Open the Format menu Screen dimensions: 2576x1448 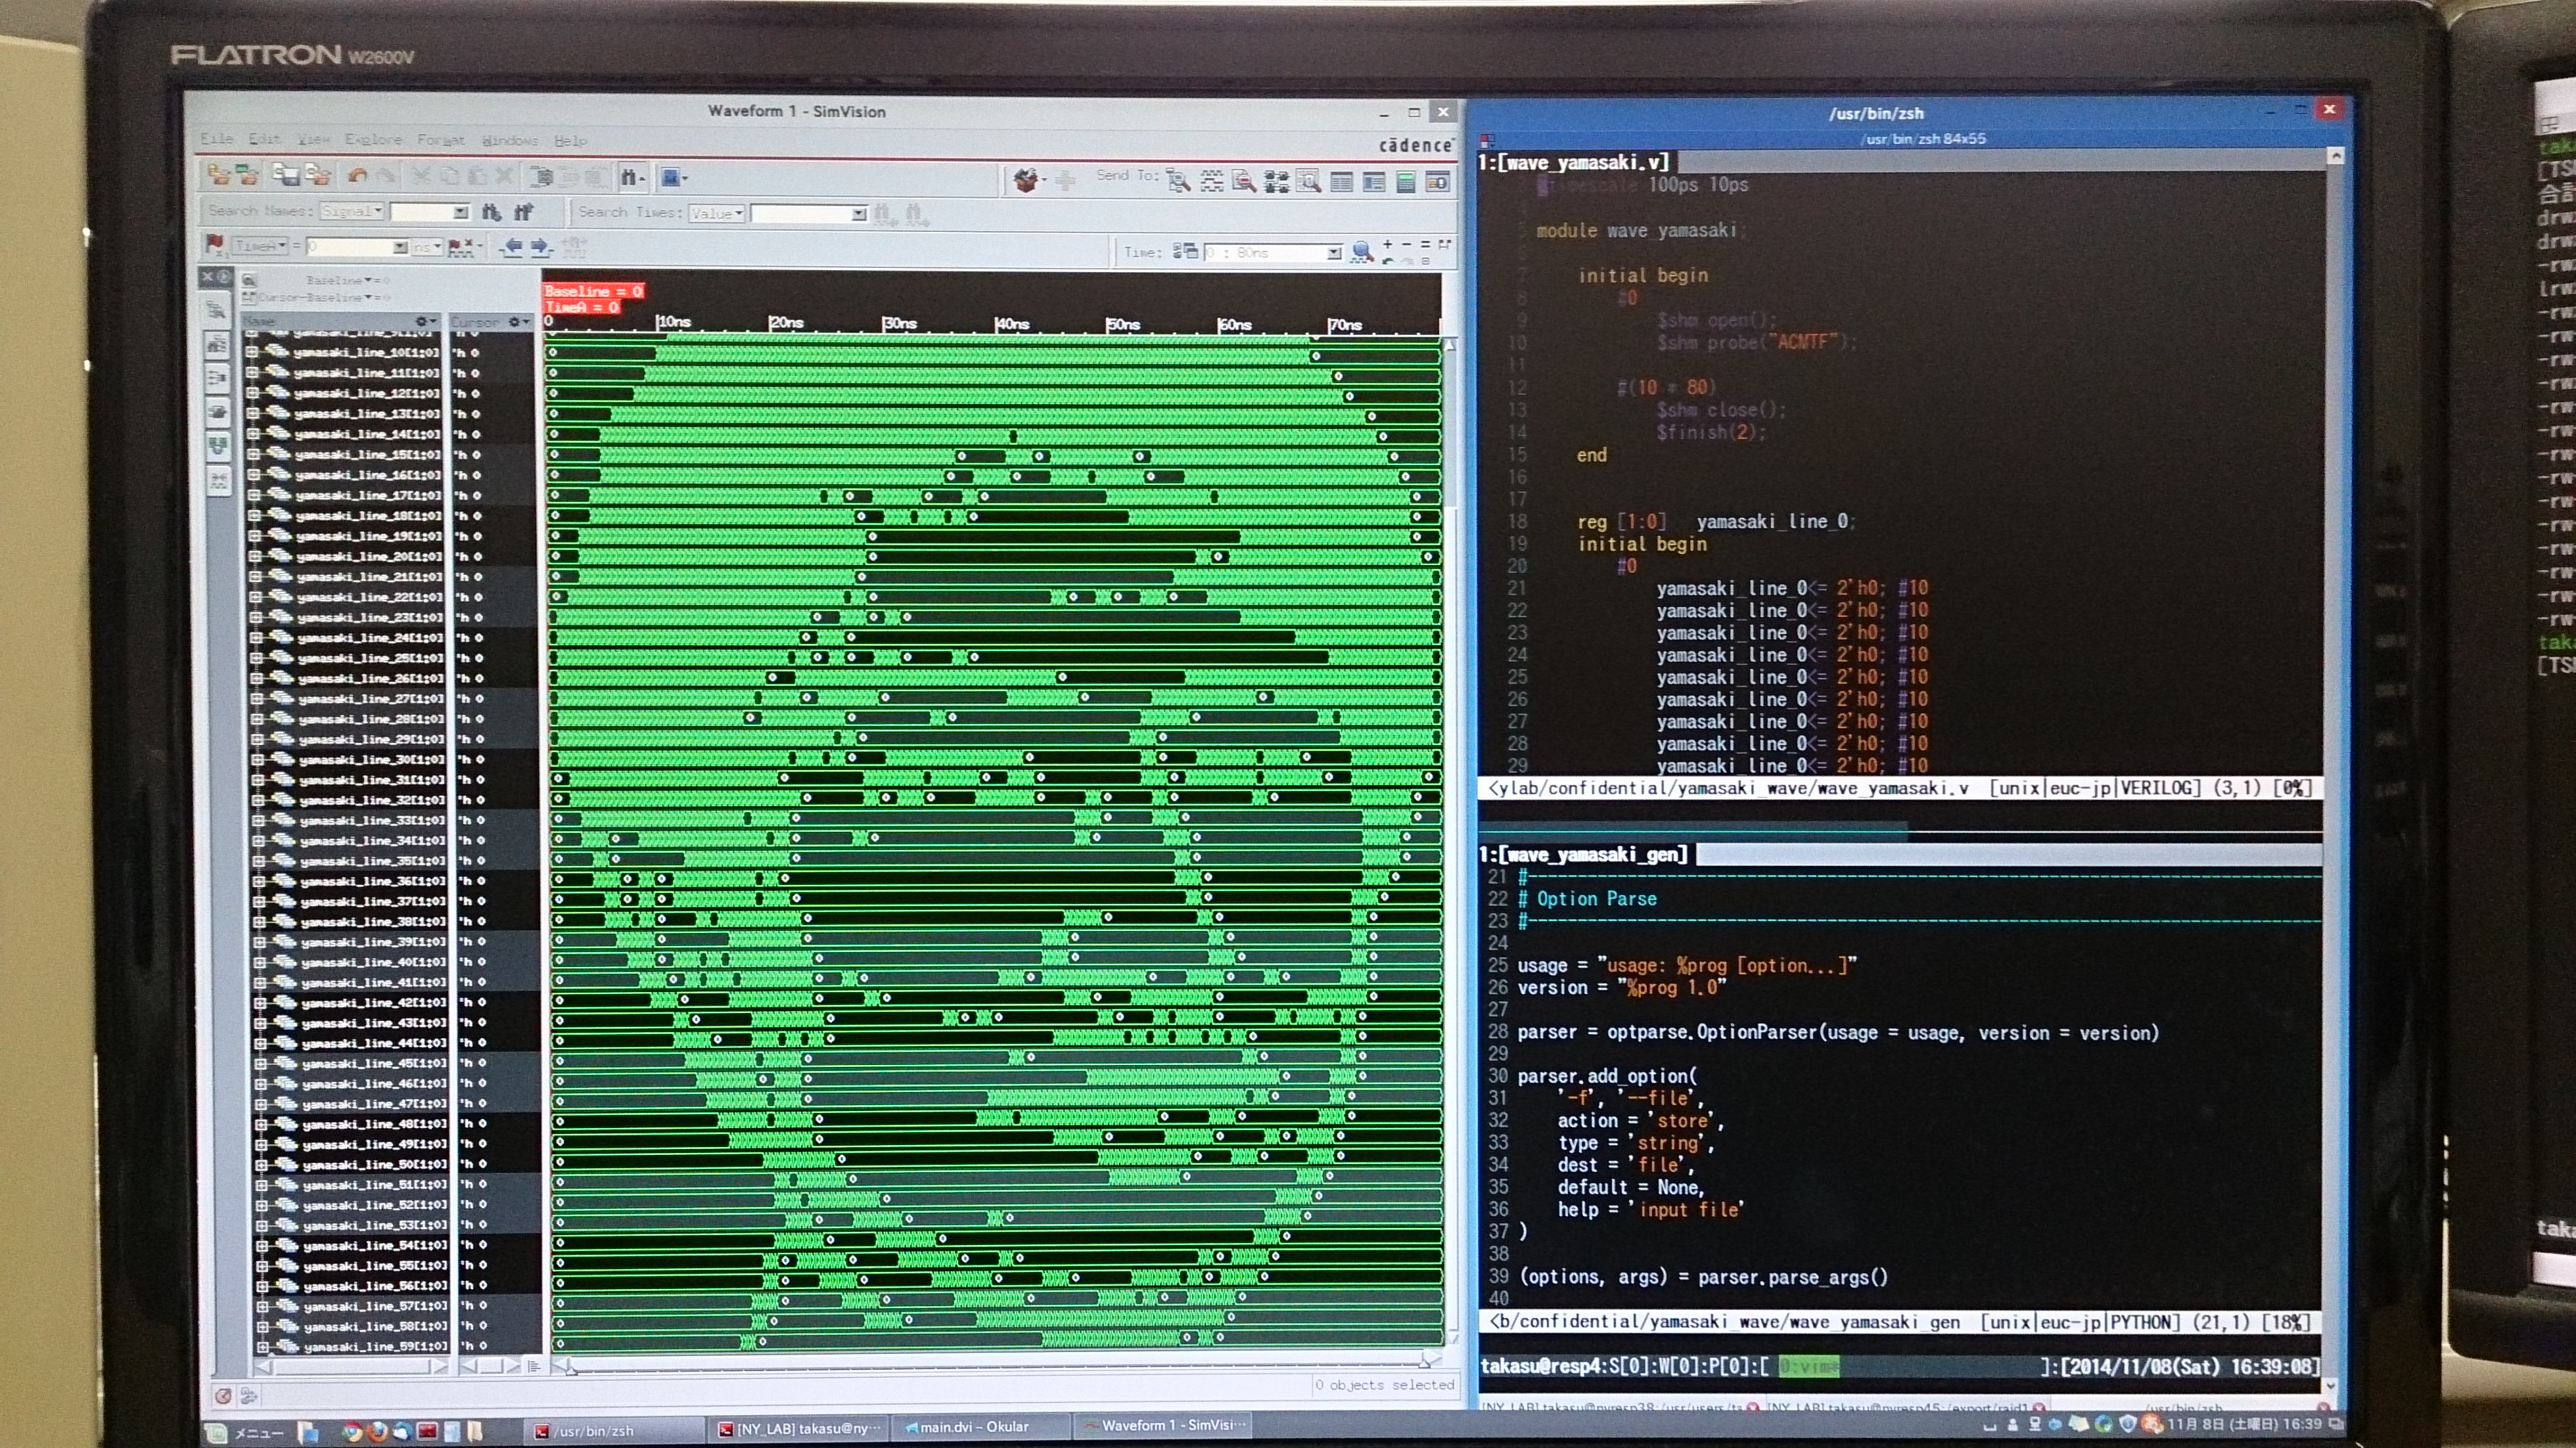(x=440, y=140)
